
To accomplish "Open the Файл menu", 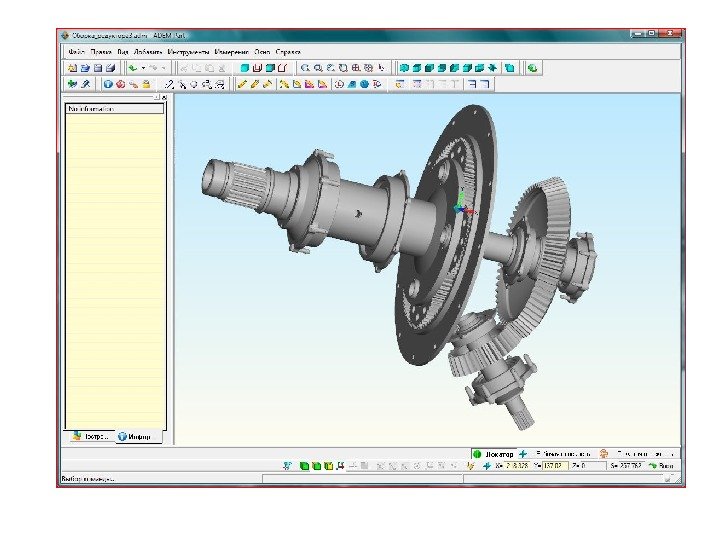I will point(76,52).
